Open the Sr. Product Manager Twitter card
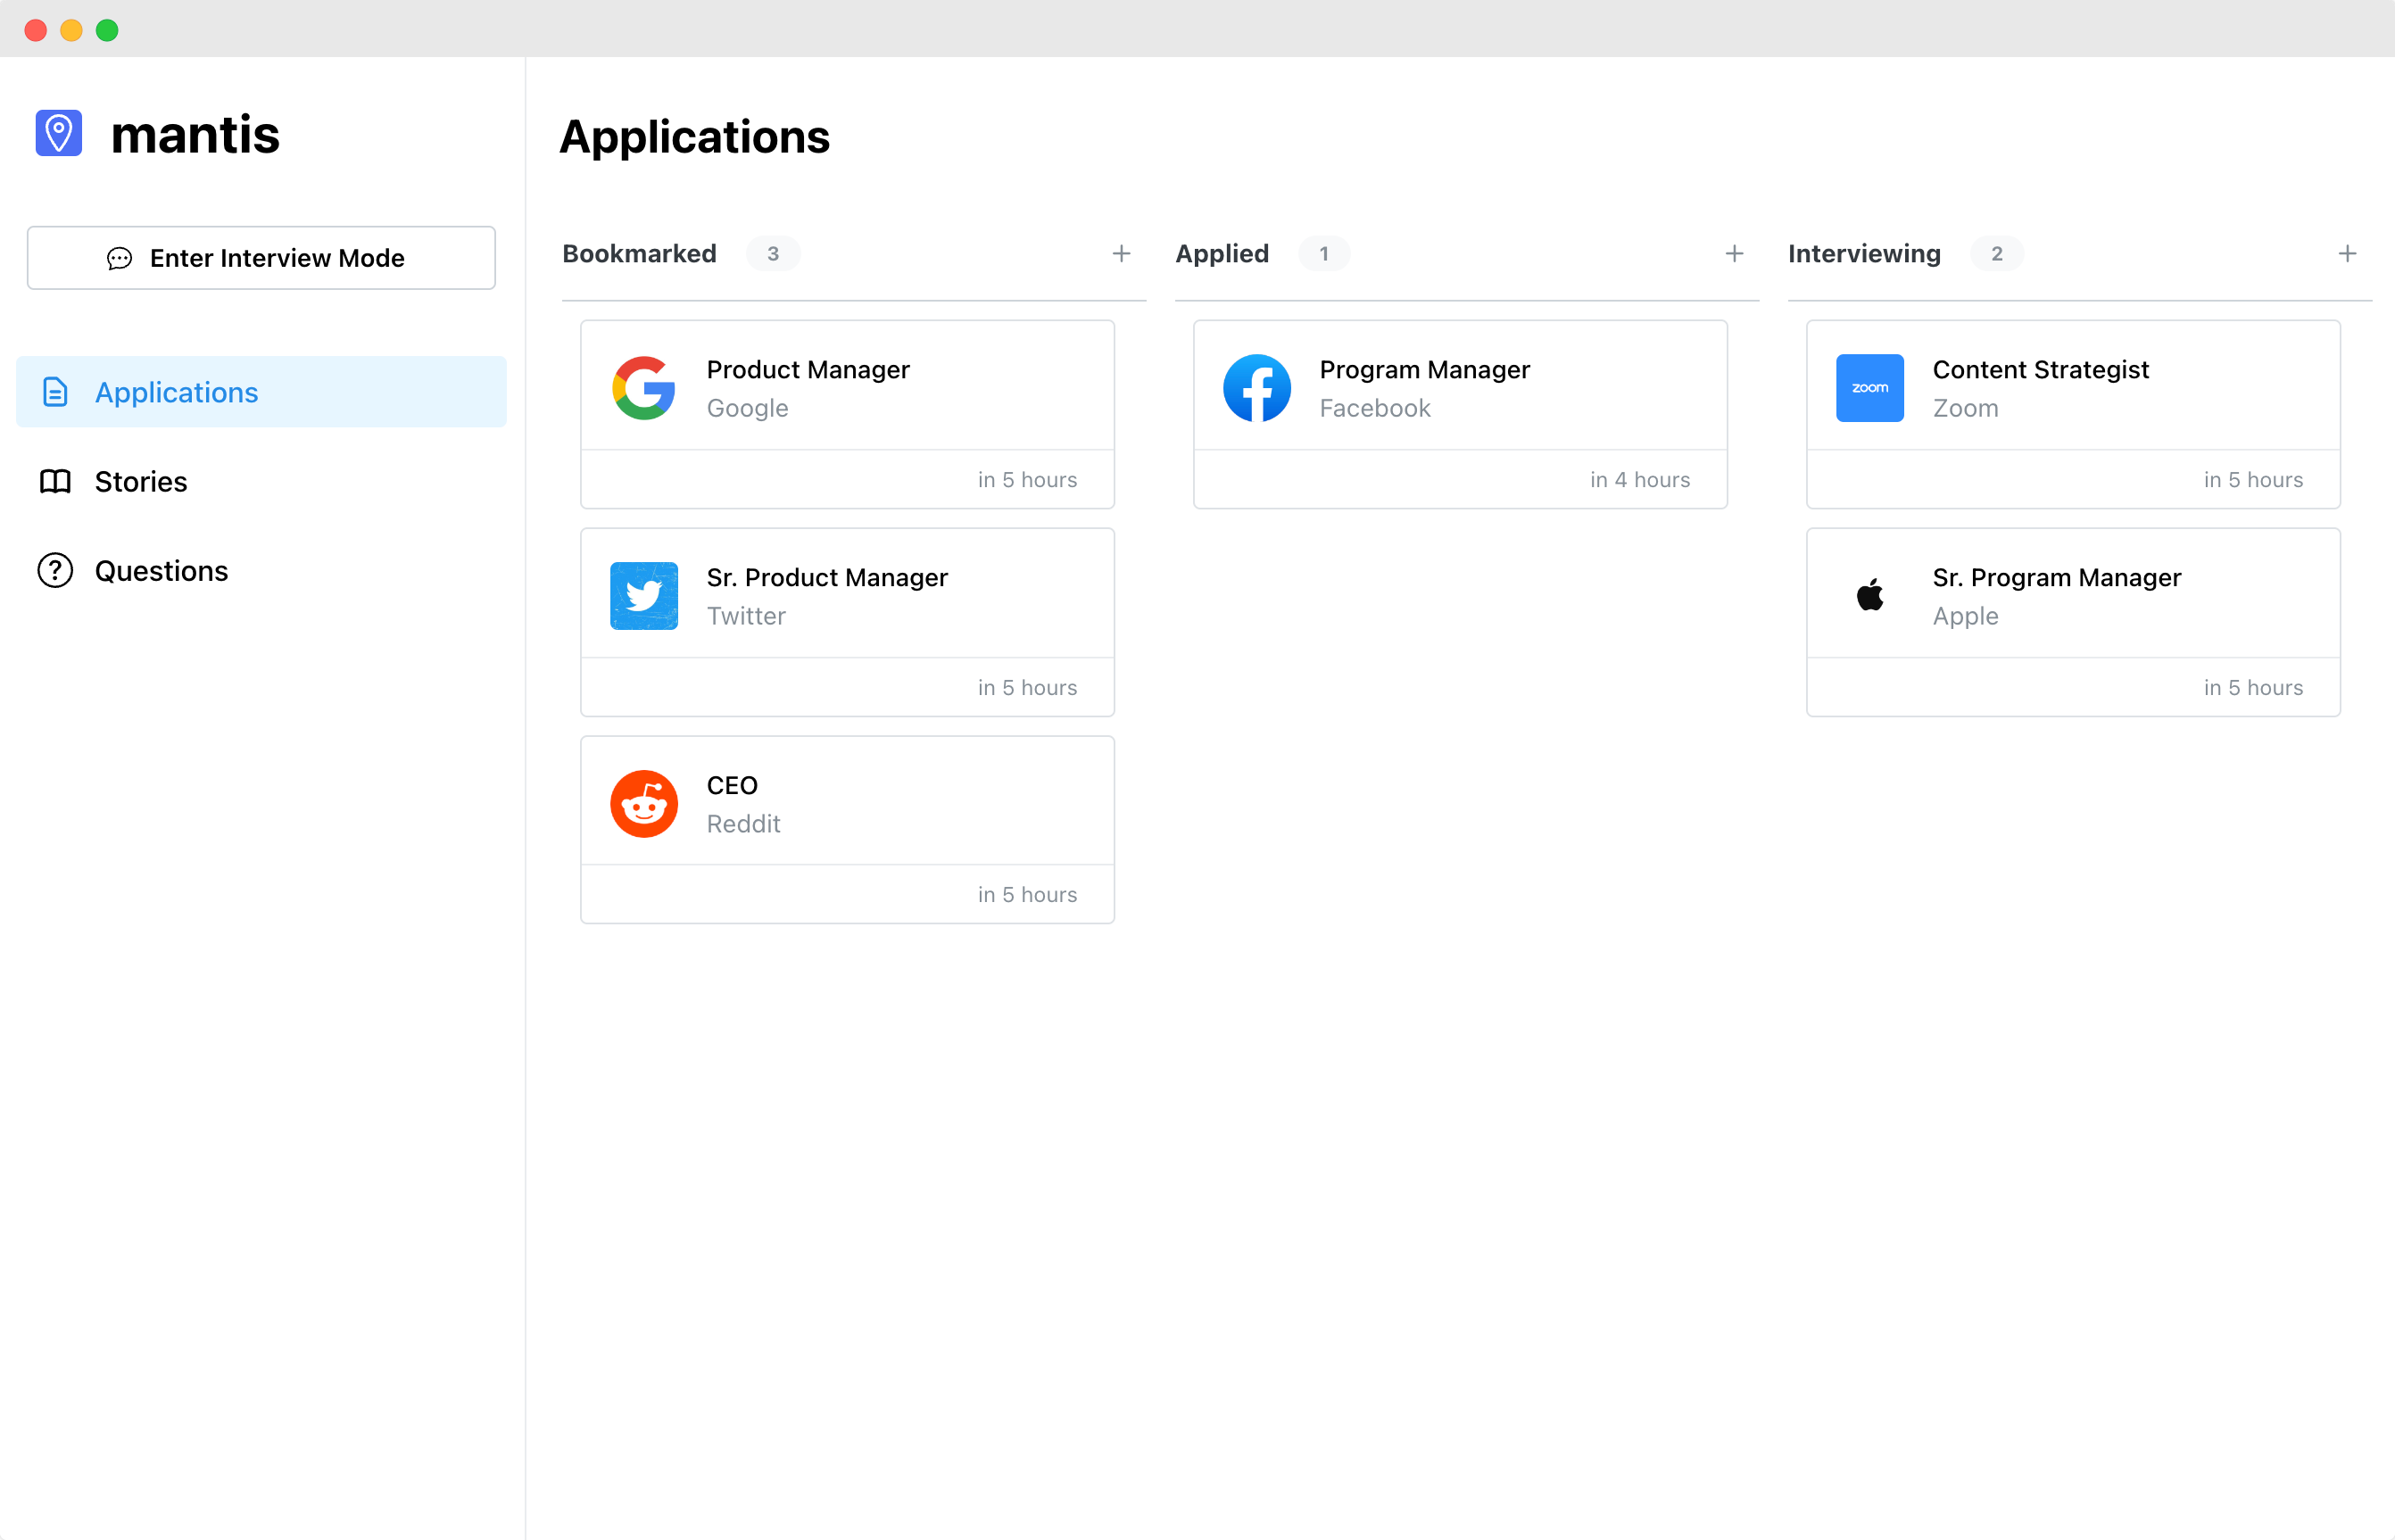Image resolution: width=2395 pixels, height=1540 pixels. 848,622
